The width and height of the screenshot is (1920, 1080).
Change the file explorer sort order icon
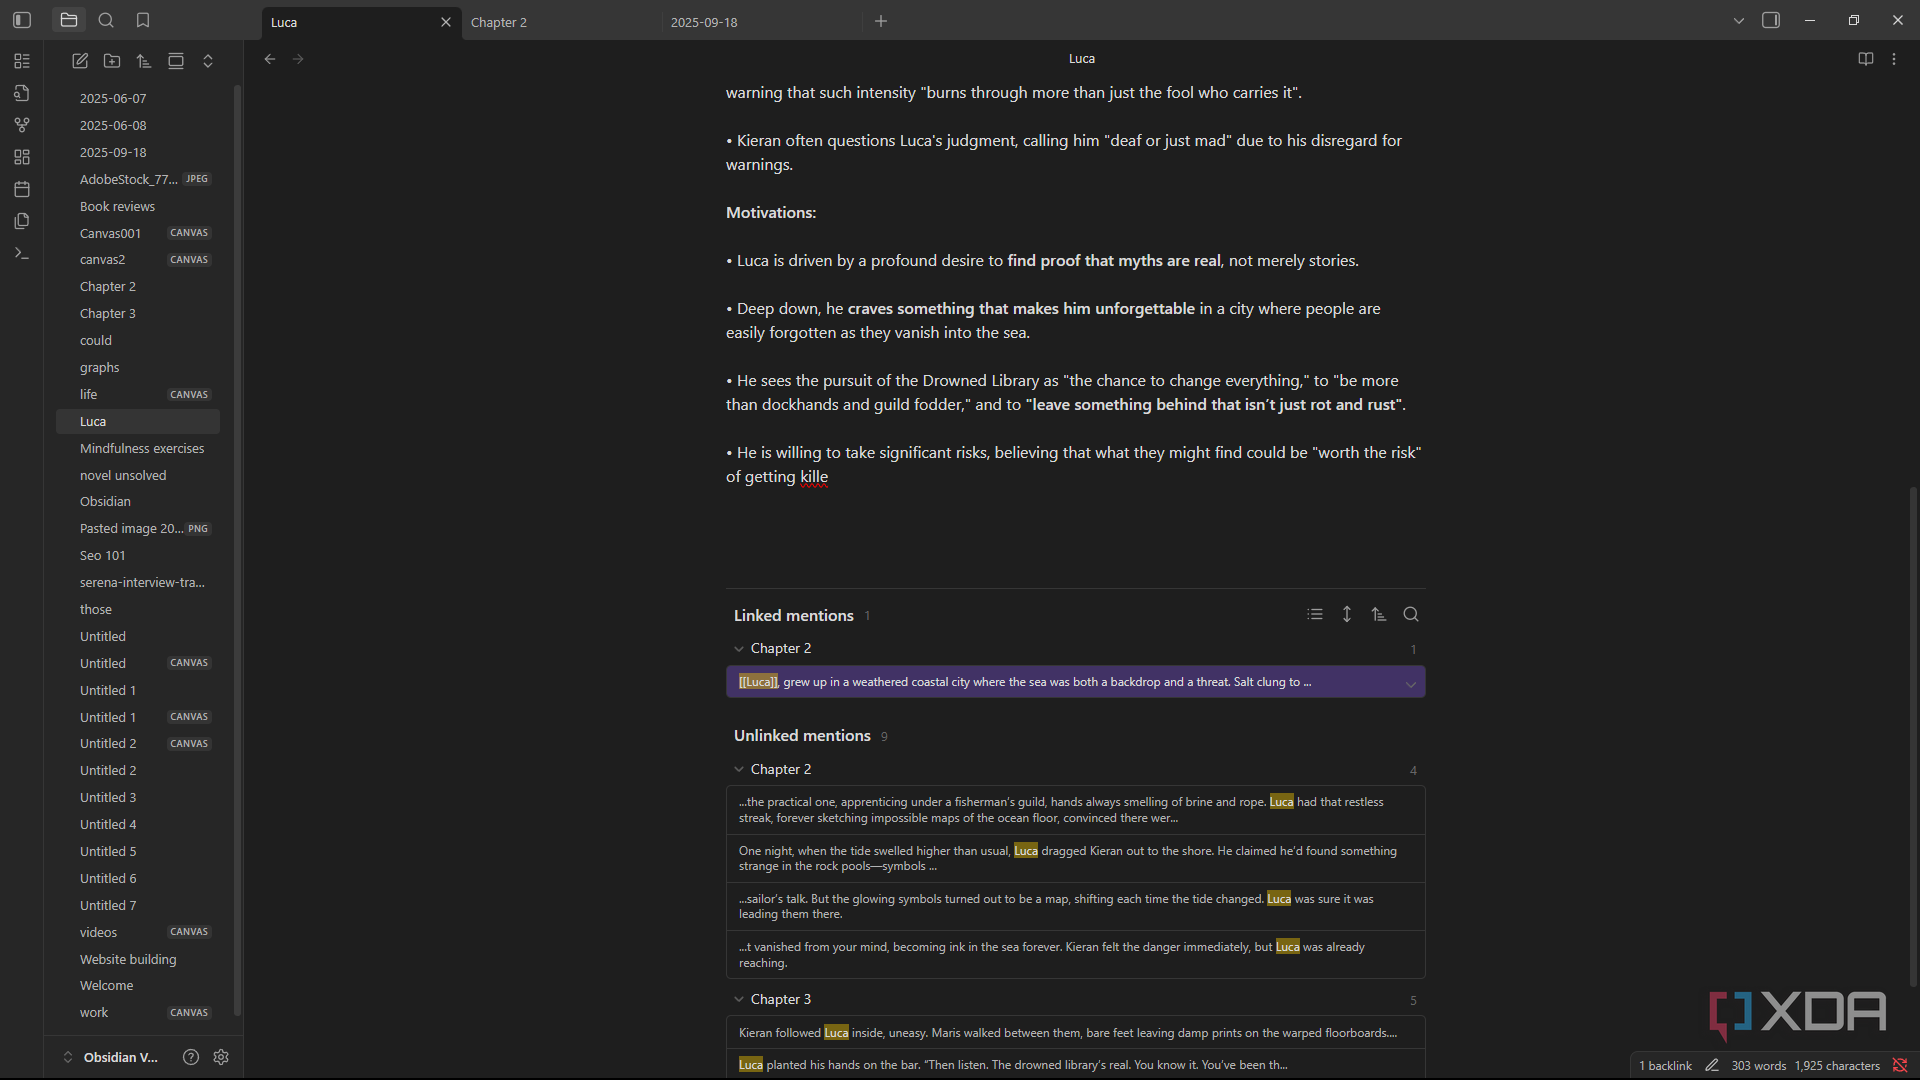pyautogui.click(x=144, y=61)
